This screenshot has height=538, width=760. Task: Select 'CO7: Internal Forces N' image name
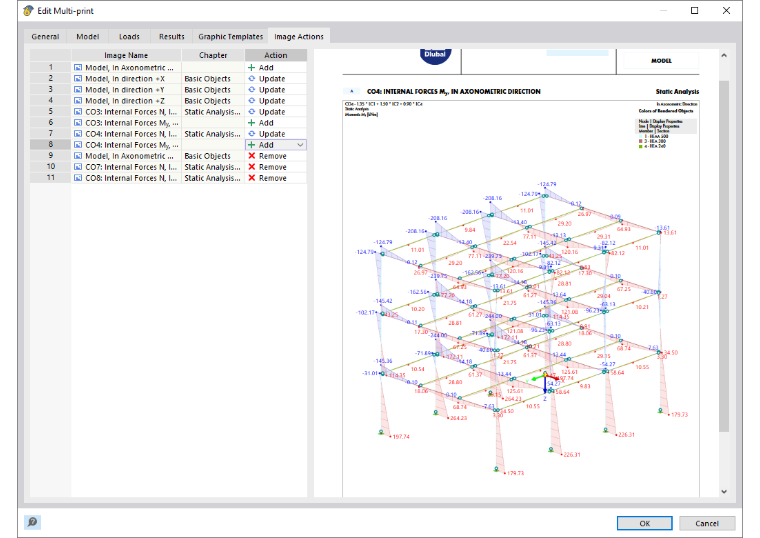coord(131,167)
